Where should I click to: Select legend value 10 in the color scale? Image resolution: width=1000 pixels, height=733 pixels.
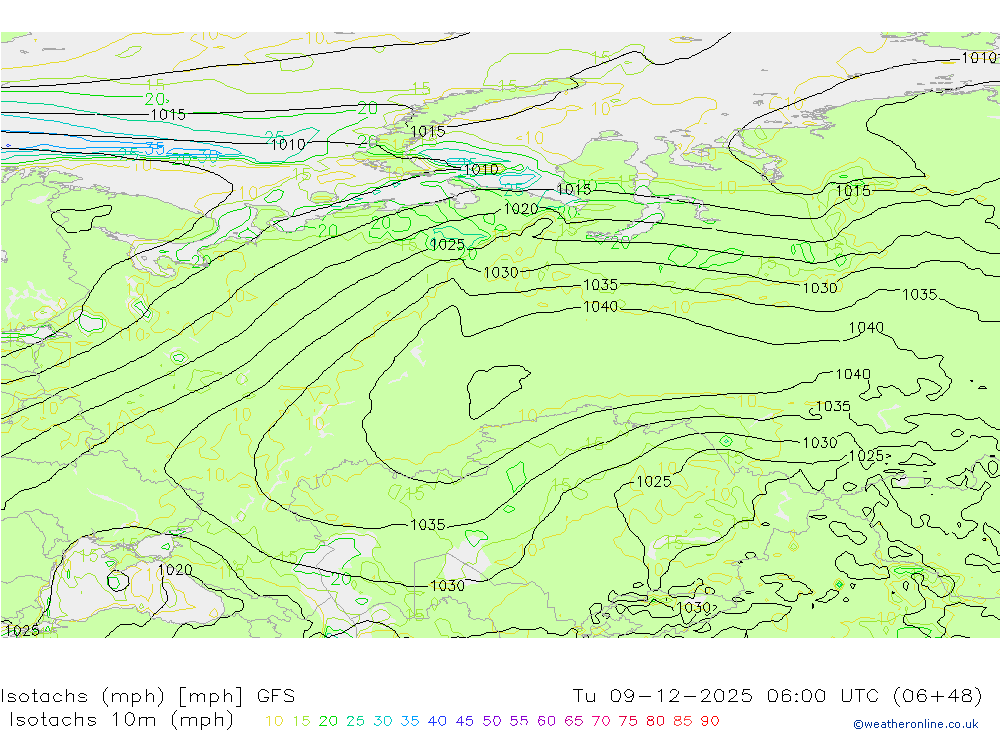tap(274, 721)
